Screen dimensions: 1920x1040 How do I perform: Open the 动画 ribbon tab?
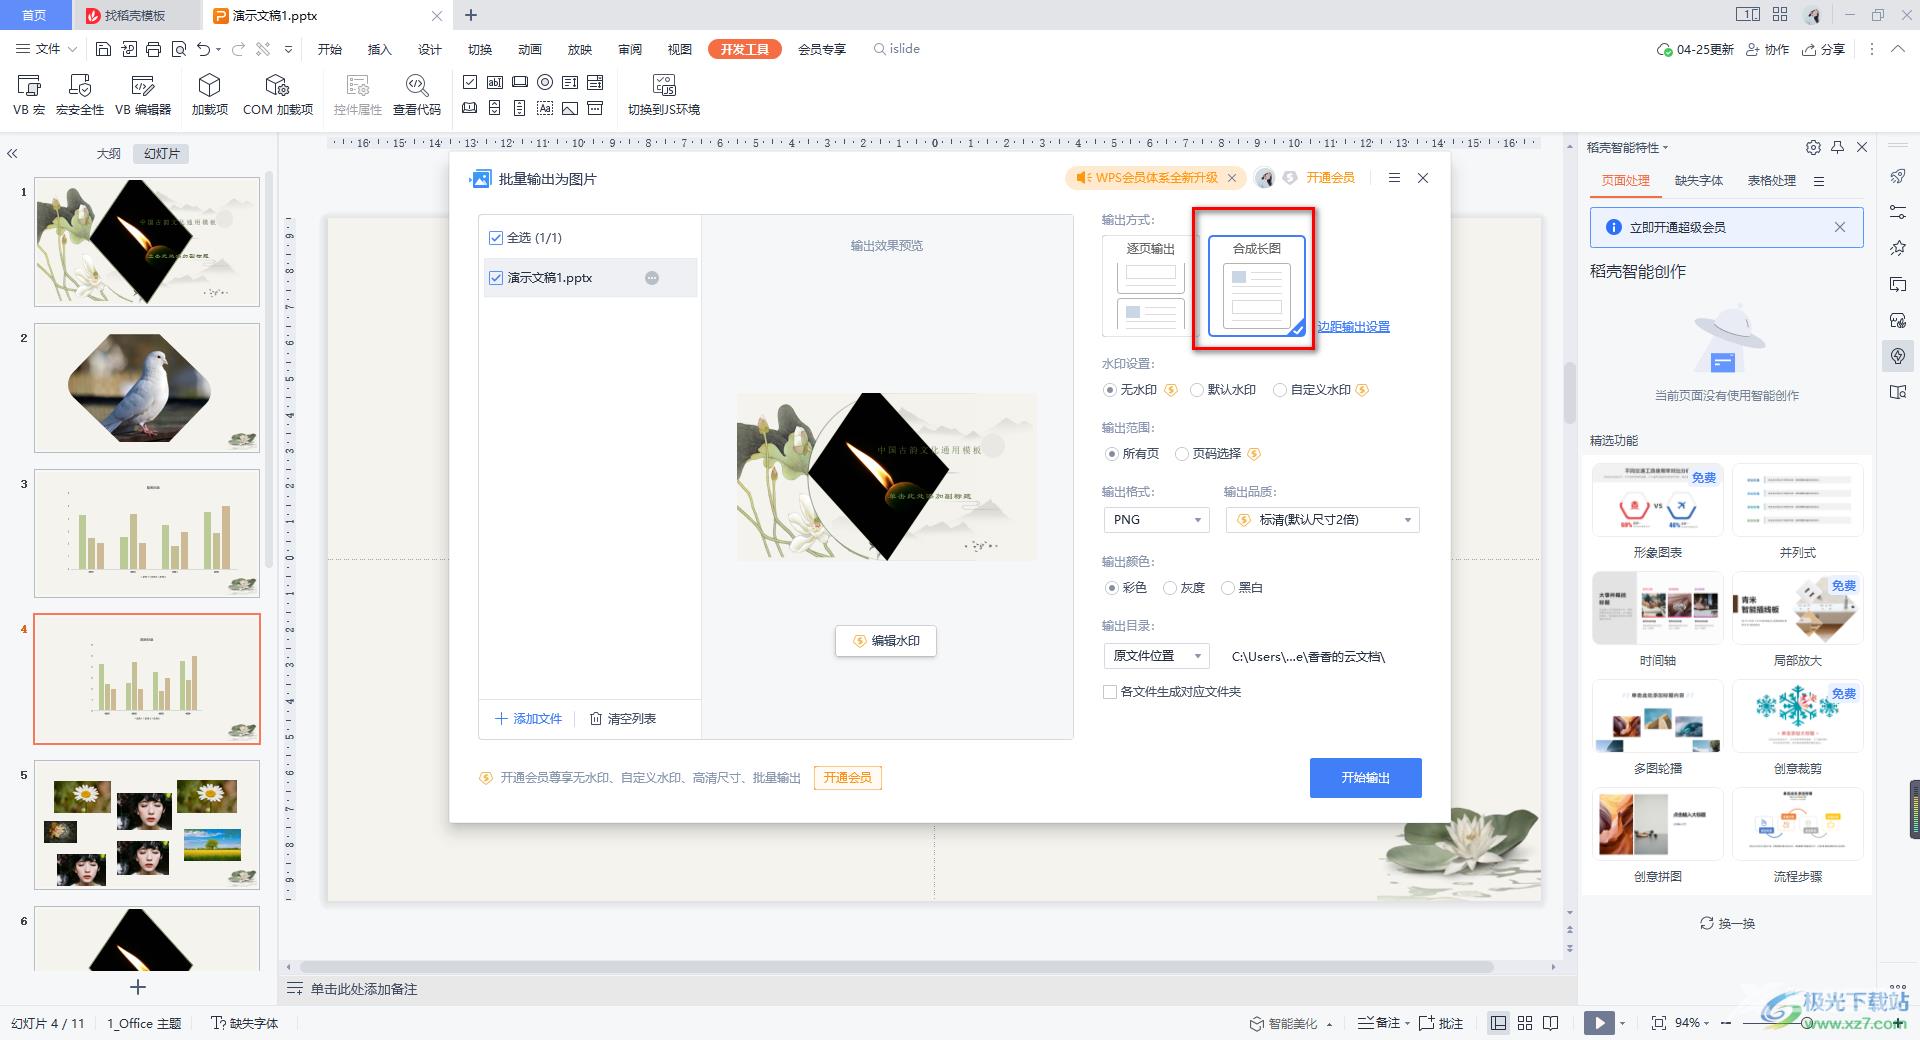530,49
